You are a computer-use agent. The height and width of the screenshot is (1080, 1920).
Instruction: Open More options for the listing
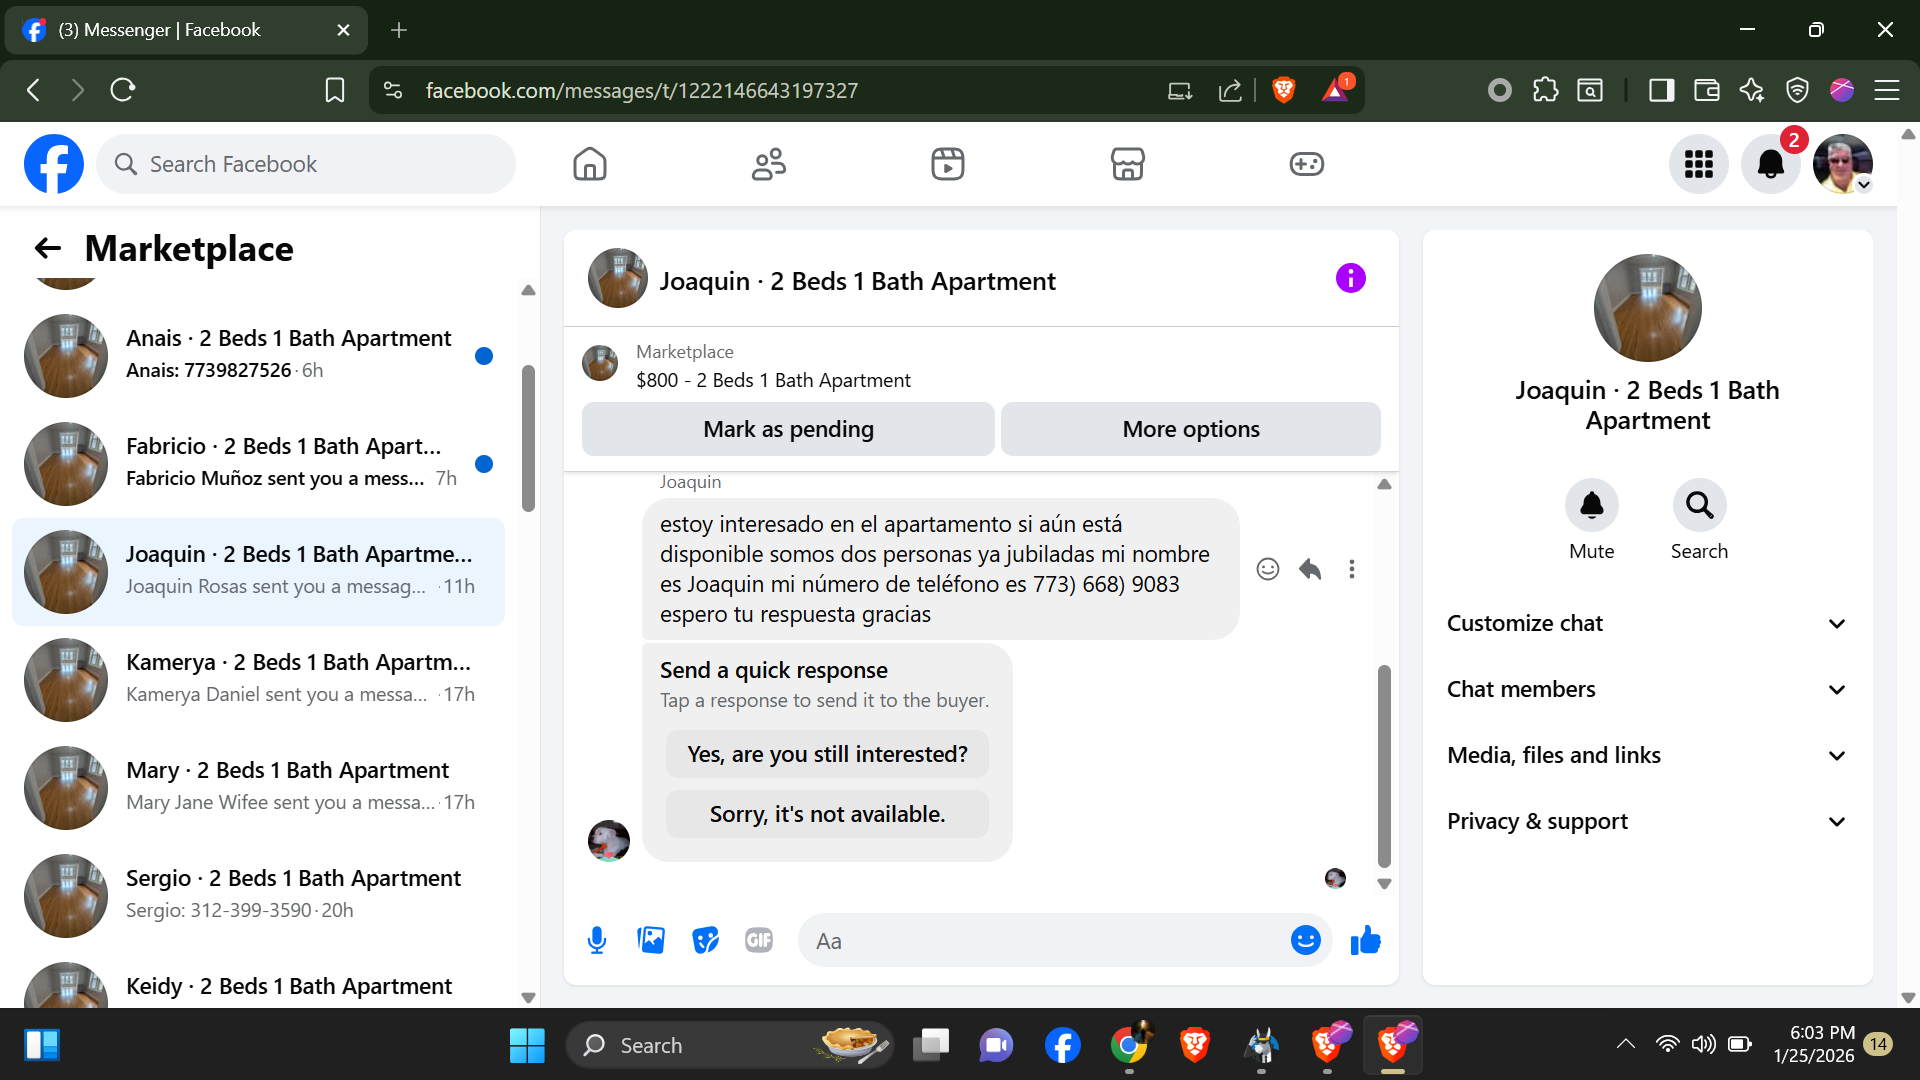click(x=1191, y=429)
